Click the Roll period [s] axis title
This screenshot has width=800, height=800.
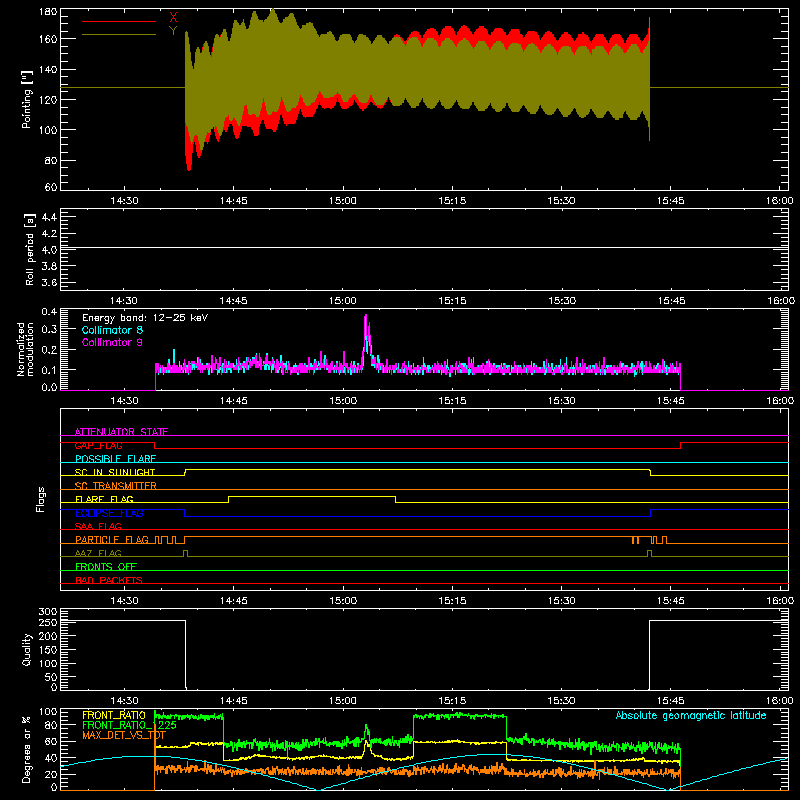[30, 249]
